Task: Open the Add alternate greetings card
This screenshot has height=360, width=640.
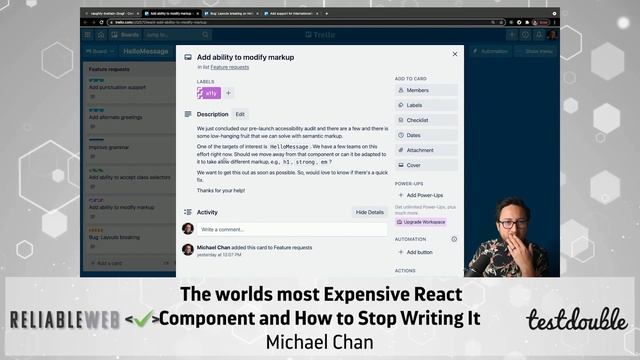Action: tap(130, 119)
